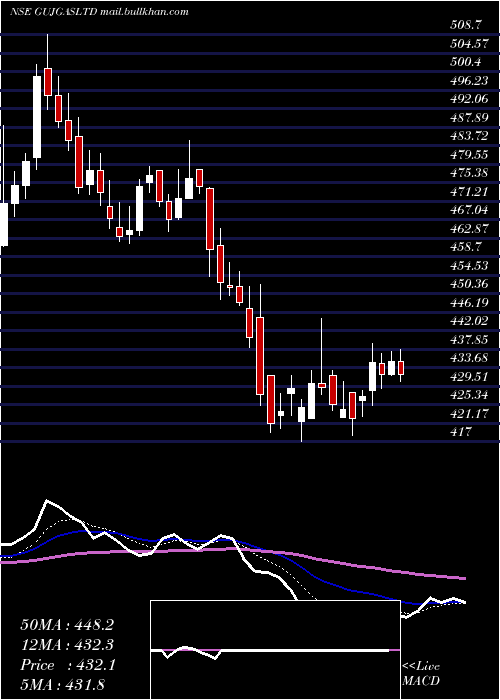Click the 467.04 price axis label
The image size is (500, 700).
[x=469, y=210]
